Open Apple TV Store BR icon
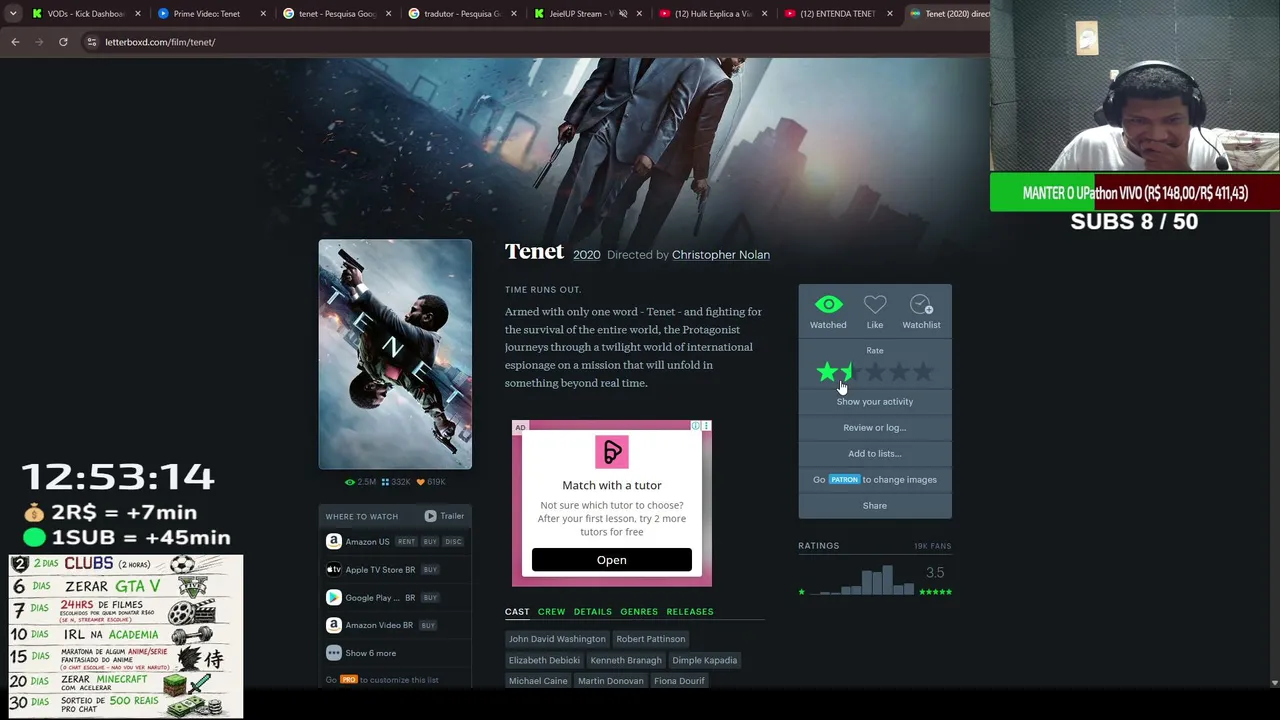 point(334,569)
